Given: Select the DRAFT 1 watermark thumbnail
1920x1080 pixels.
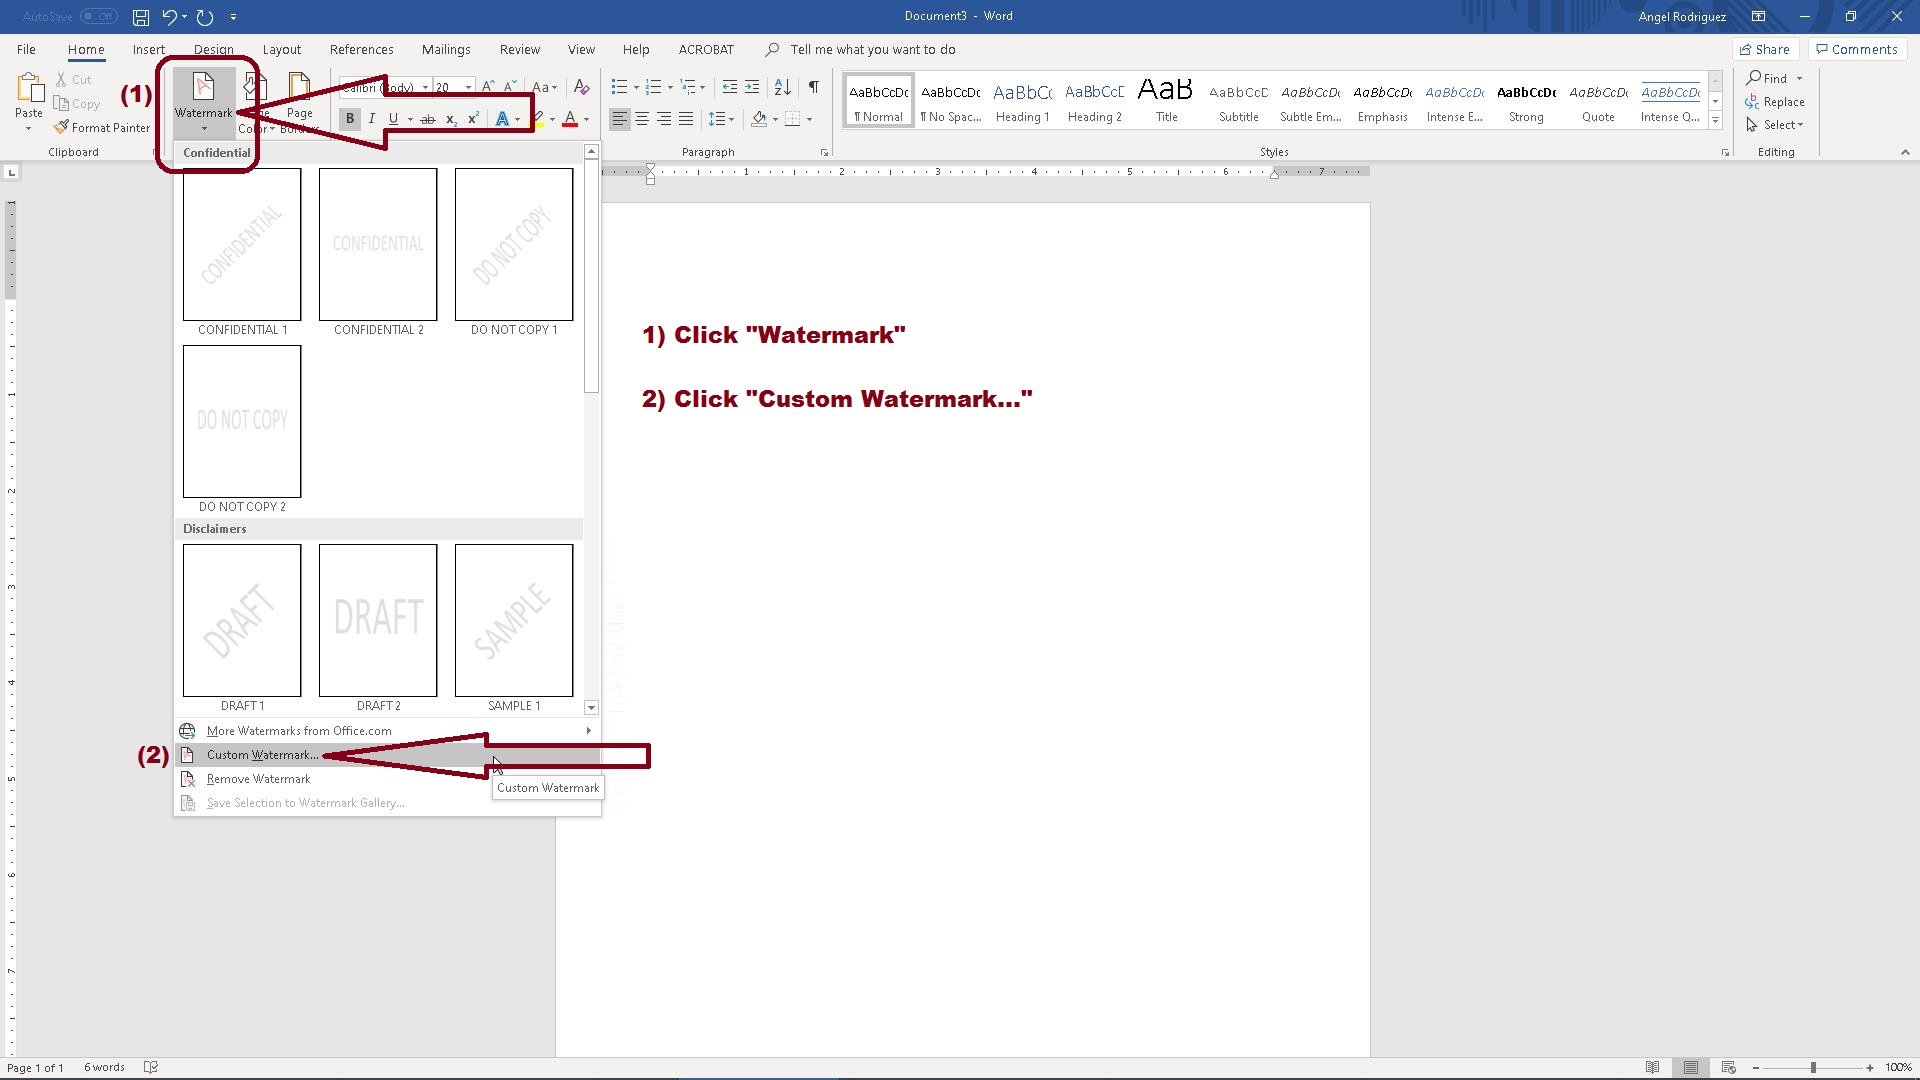Looking at the screenshot, I should [x=242, y=620].
